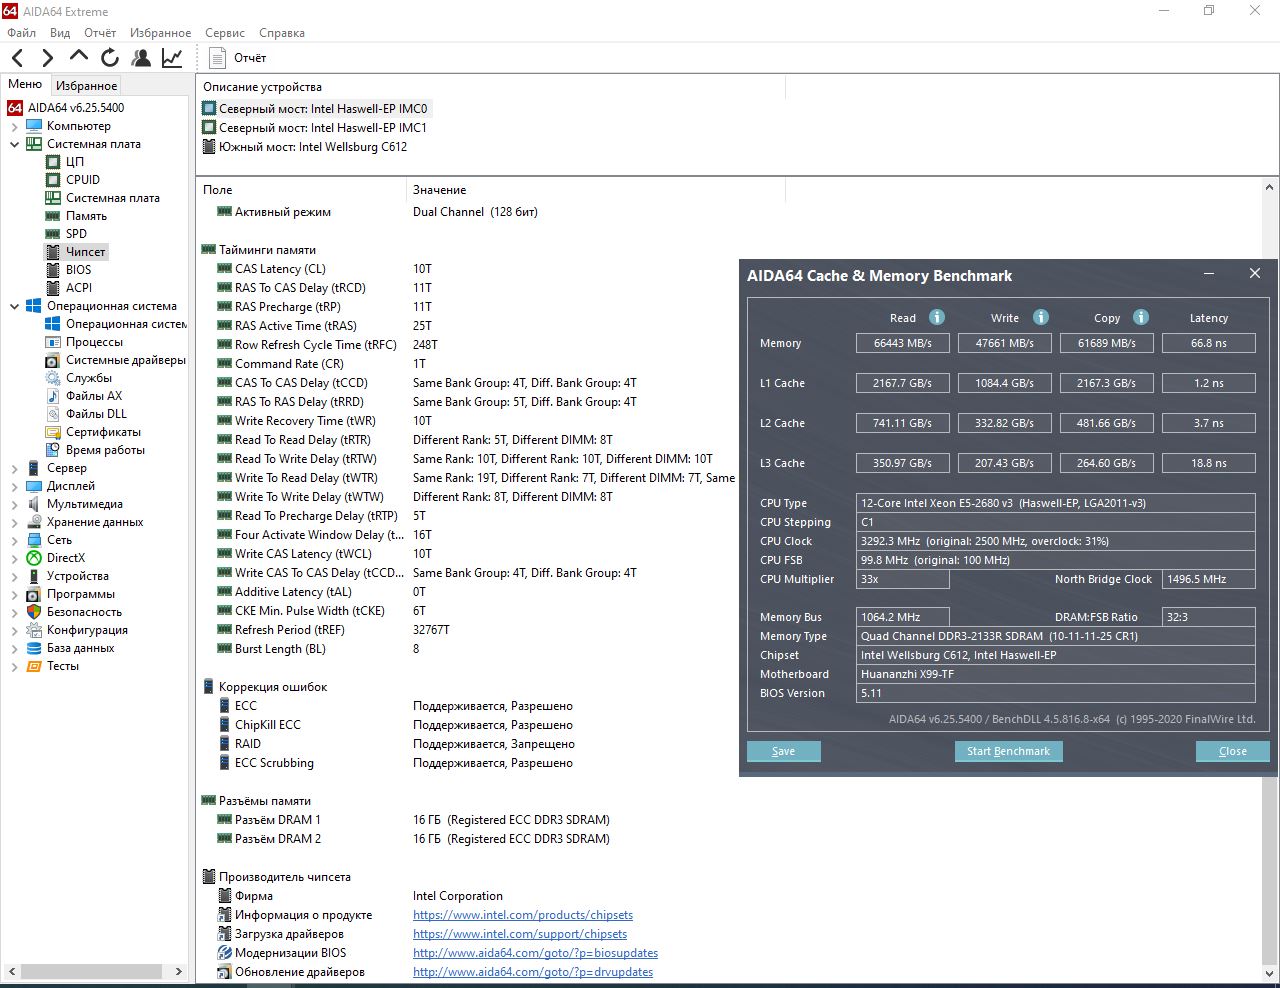Collapse the Системная плата tree node
The image size is (1280, 988).
pos(14,144)
